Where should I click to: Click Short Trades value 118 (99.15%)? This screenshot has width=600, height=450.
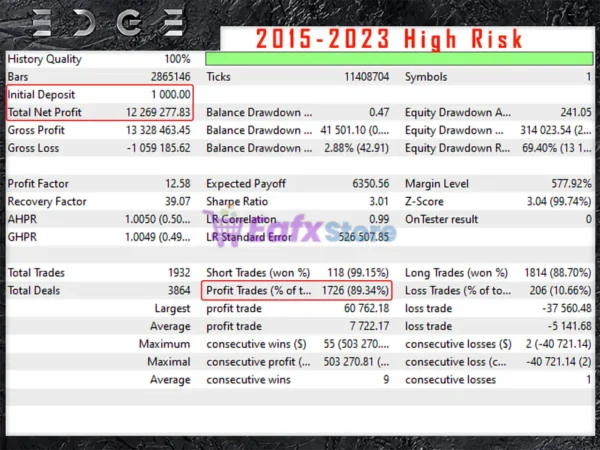(x=358, y=273)
